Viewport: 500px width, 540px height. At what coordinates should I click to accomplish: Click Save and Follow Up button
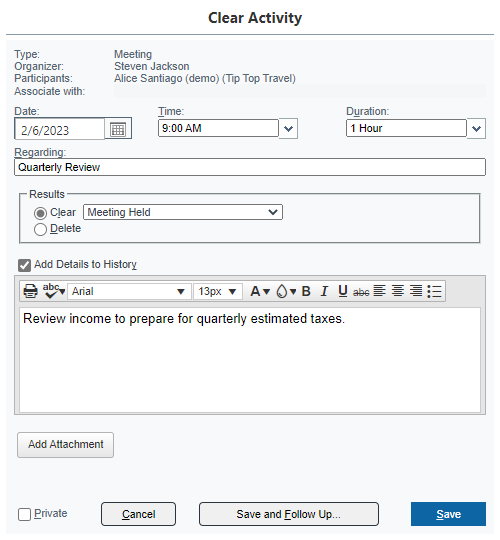(x=289, y=514)
